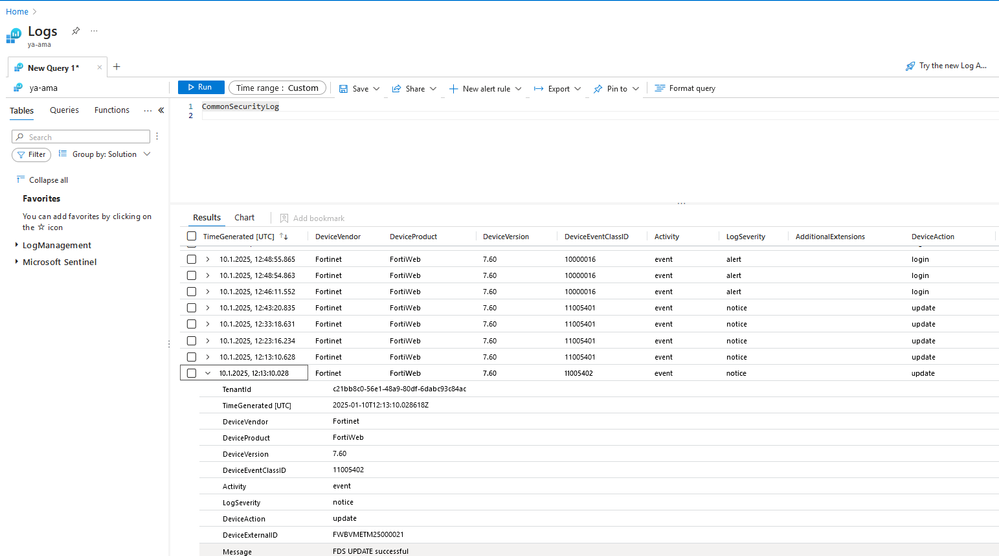Click the Share icon in toolbar

[397, 89]
